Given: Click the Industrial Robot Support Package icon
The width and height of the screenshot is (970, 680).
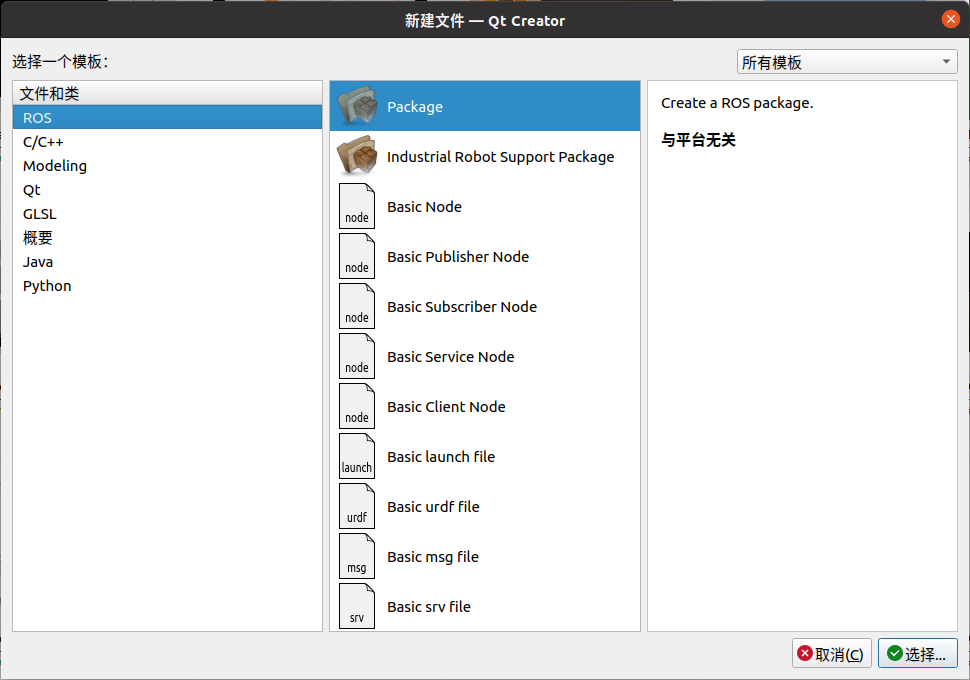Looking at the screenshot, I should point(357,156).
